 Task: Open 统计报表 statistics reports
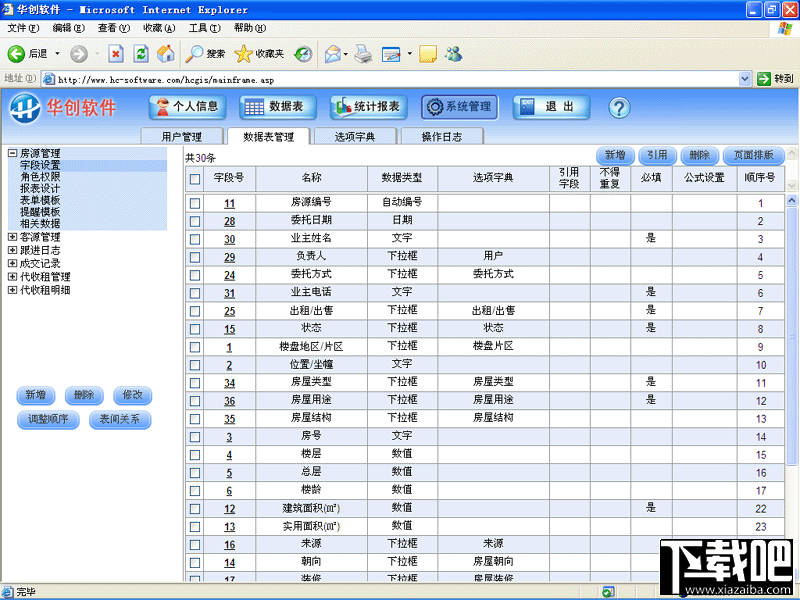(368, 107)
